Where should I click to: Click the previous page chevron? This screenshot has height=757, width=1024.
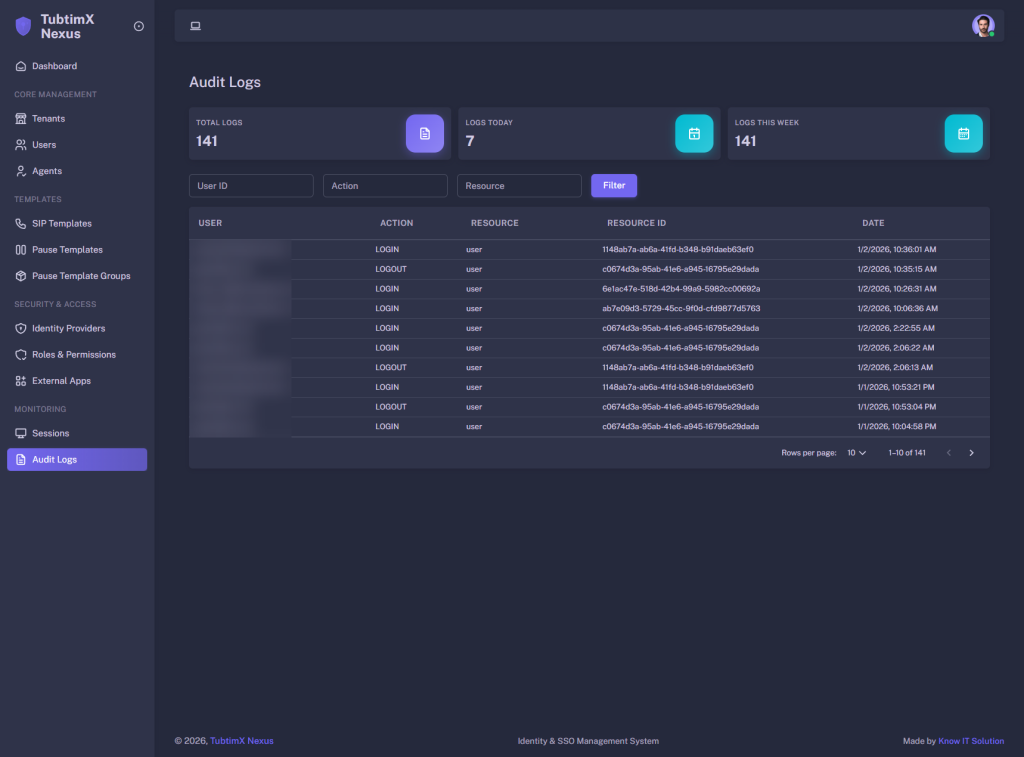pyautogui.click(x=948, y=452)
